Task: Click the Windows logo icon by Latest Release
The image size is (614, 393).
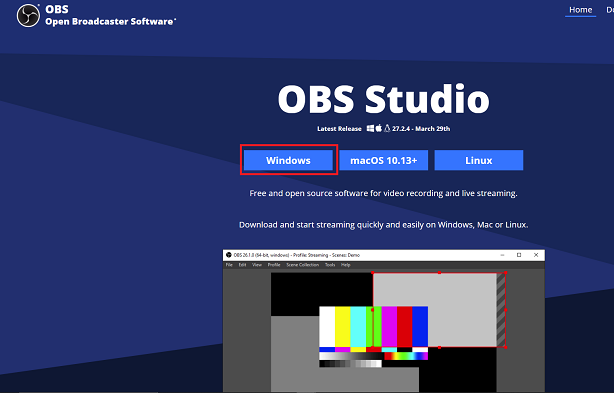Action: point(370,128)
